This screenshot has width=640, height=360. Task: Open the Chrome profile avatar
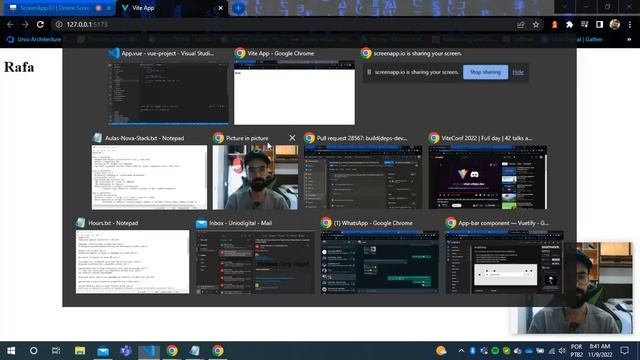point(615,24)
